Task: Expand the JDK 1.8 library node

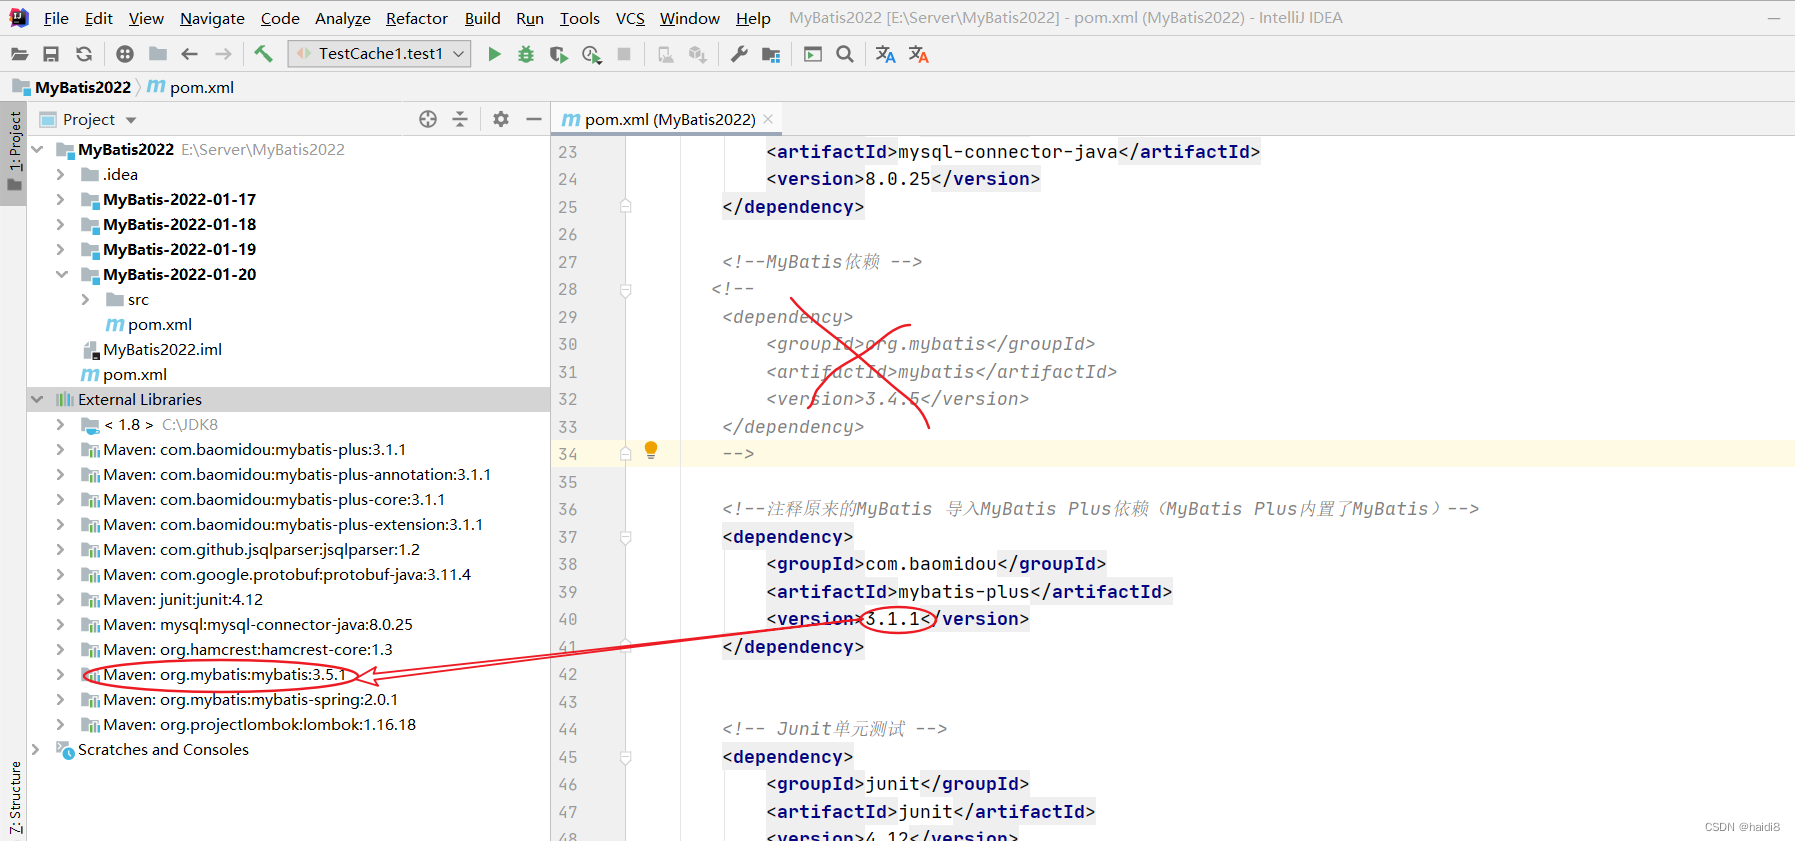Action: (x=60, y=424)
